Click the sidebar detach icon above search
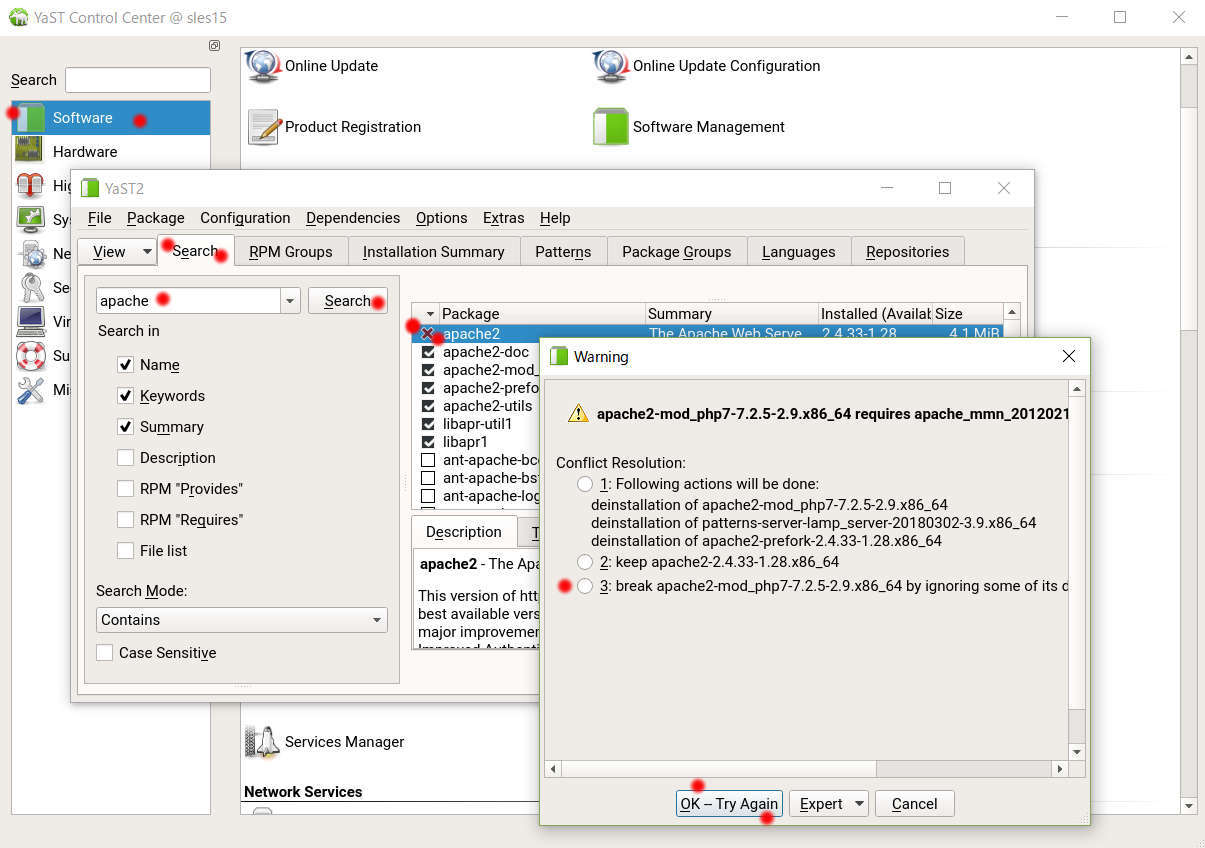This screenshot has width=1205, height=848. point(214,46)
